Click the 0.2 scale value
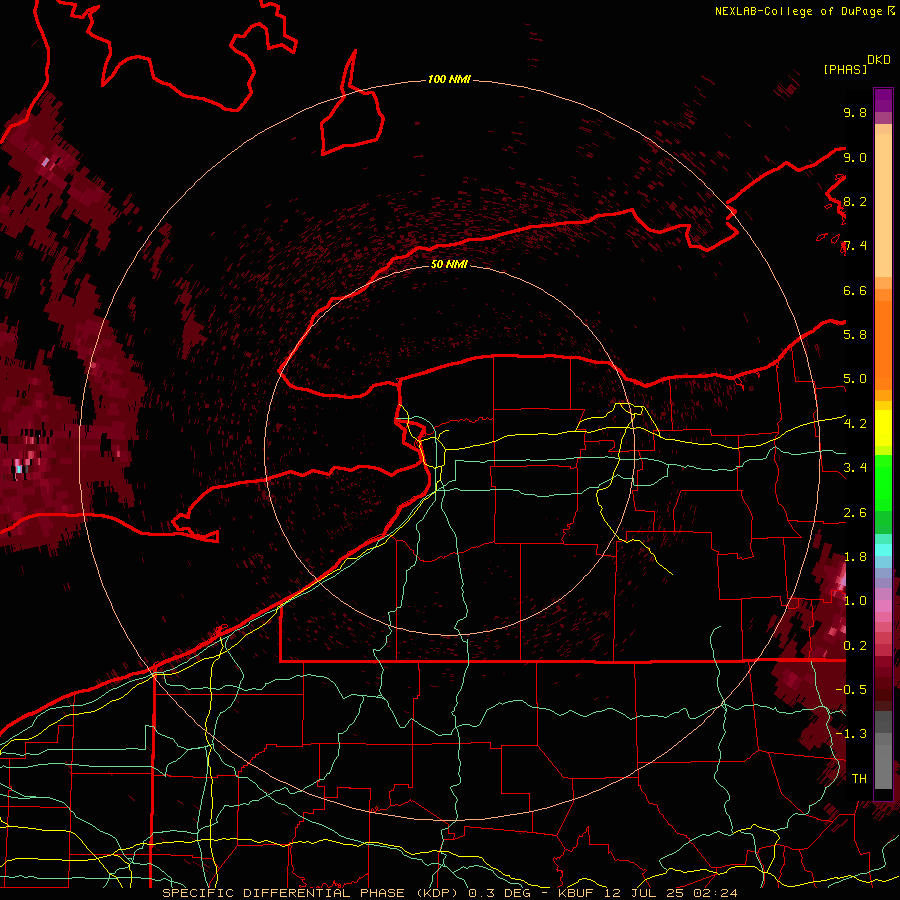900x900 pixels. [x=855, y=645]
